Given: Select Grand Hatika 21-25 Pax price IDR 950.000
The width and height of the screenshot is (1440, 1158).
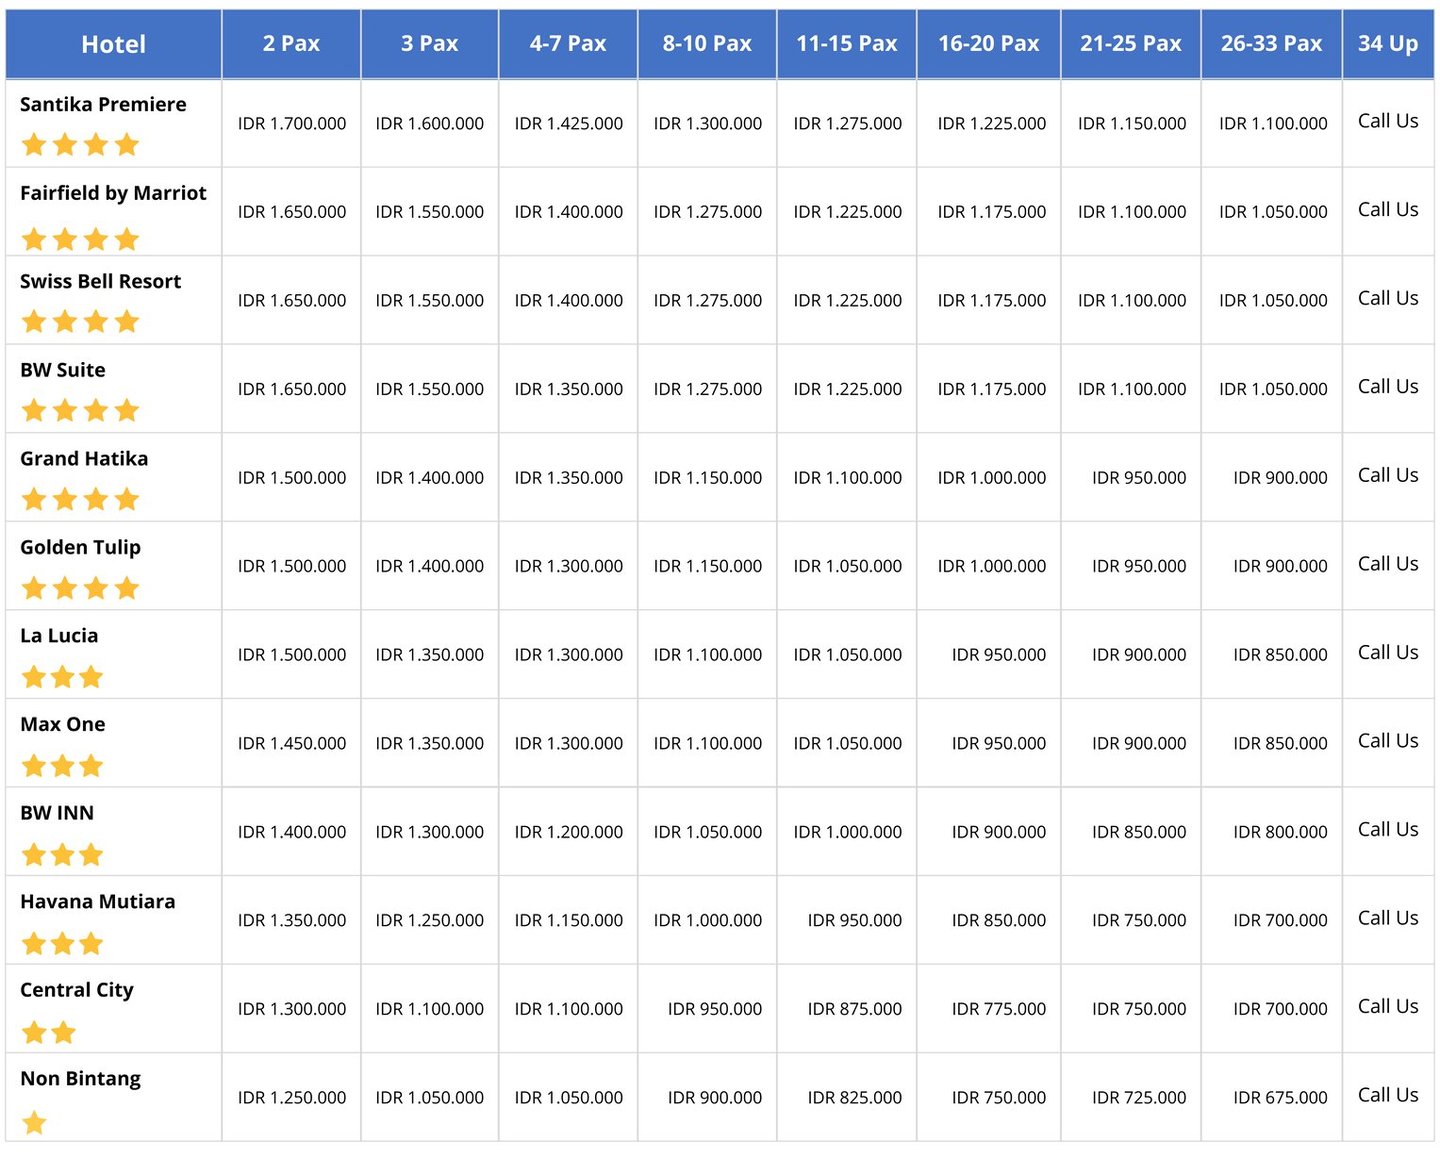Looking at the screenshot, I should click(1139, 478).
